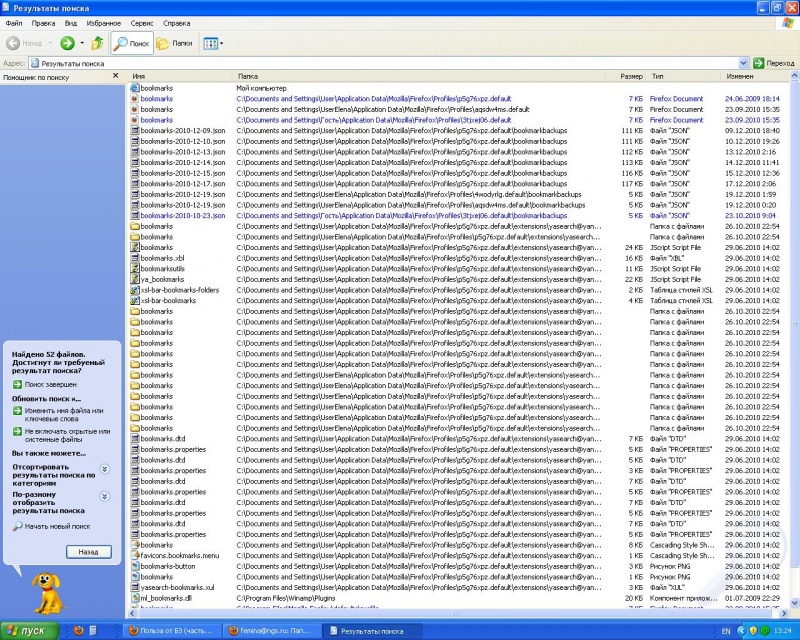Viewport: 800px width, 640px height.
Task: Click the bookmarks-2010-12-09.json file icon
Action: tap(135, 130)
